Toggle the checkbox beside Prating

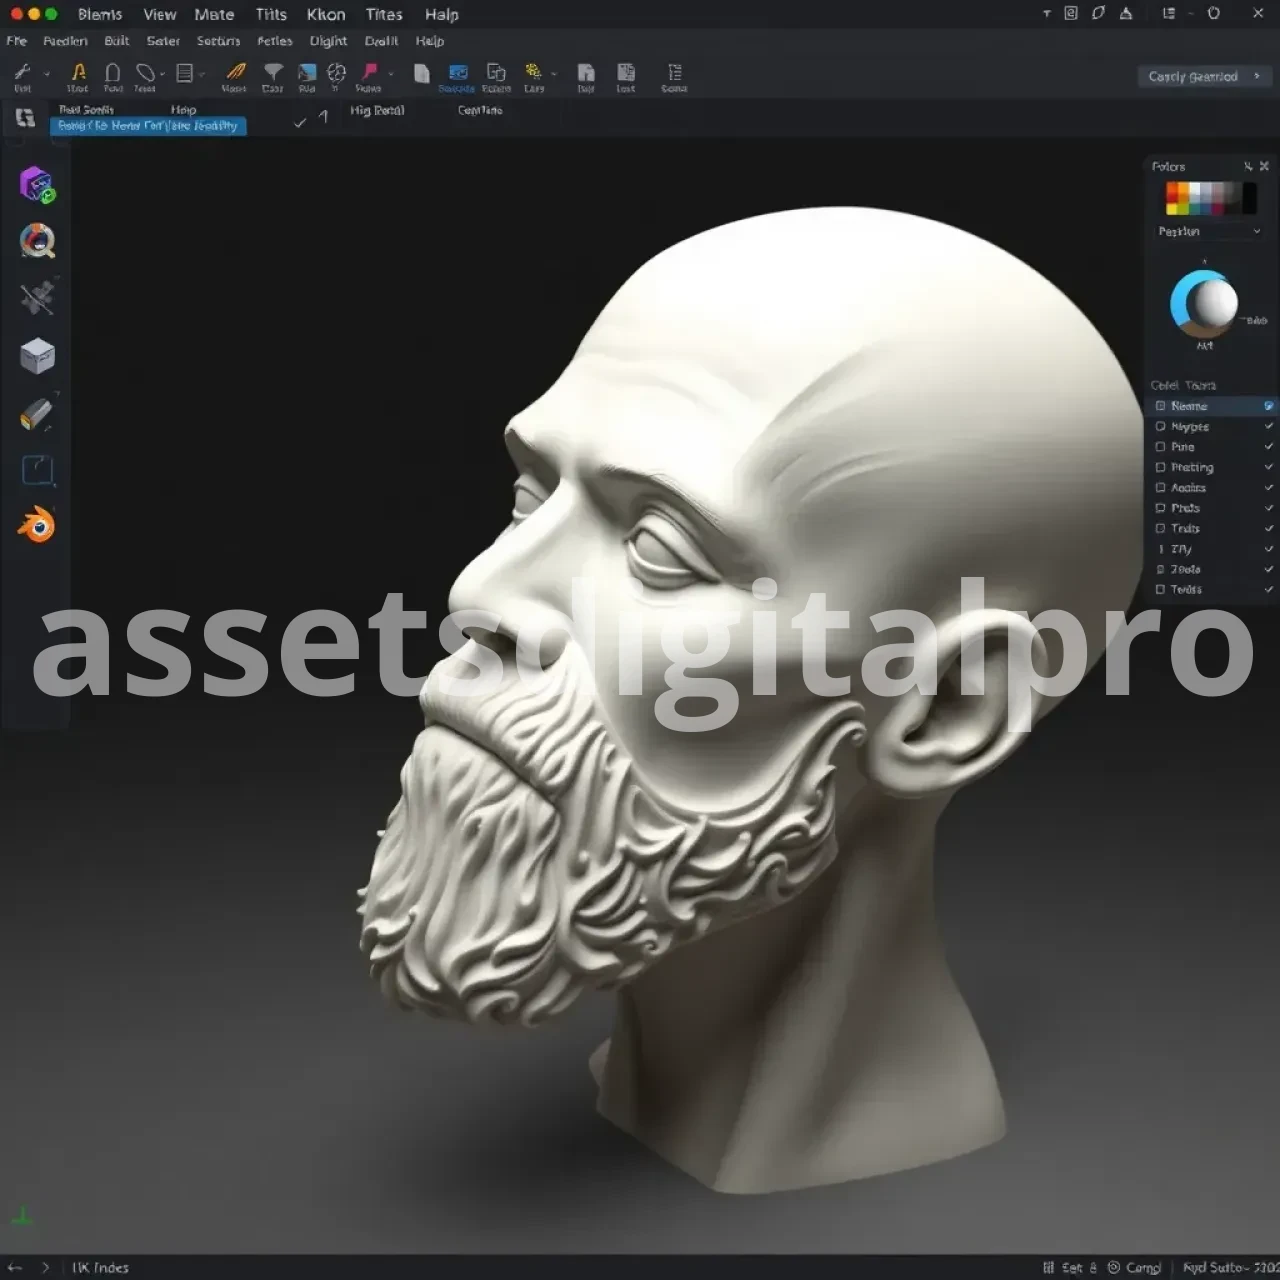tap(1161, 467)
